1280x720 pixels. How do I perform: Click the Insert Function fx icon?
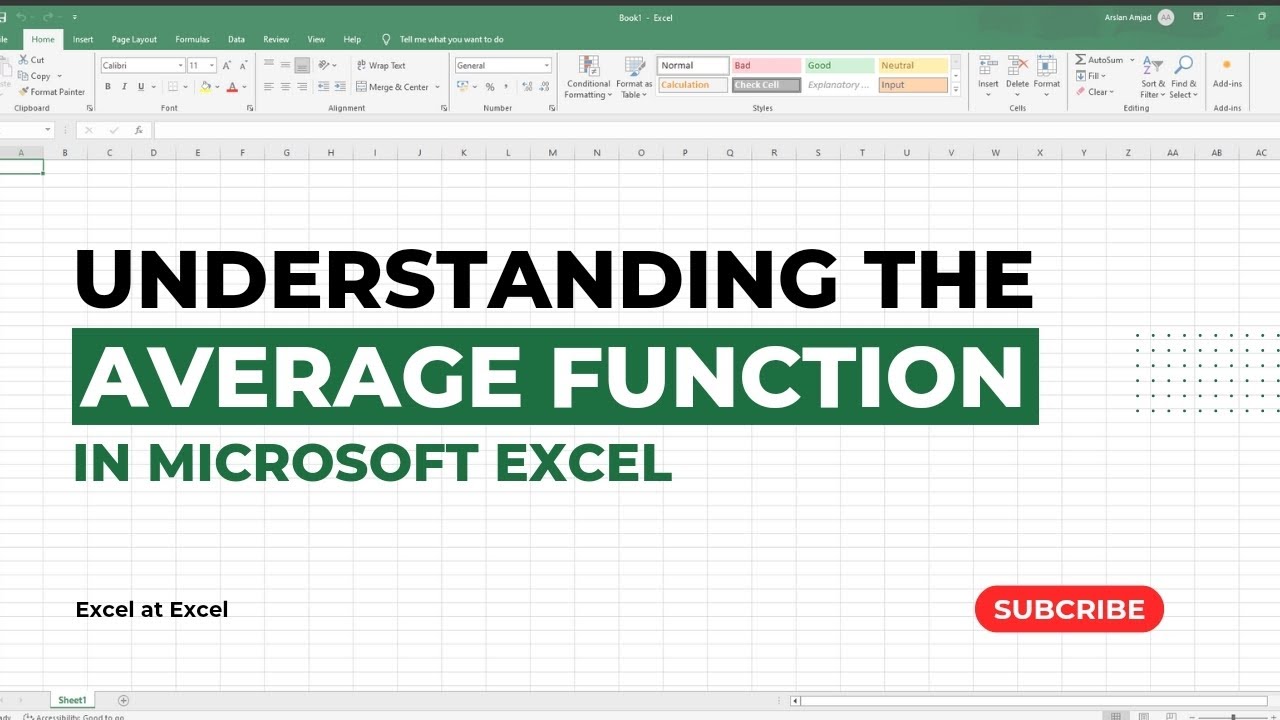point(138,130)
